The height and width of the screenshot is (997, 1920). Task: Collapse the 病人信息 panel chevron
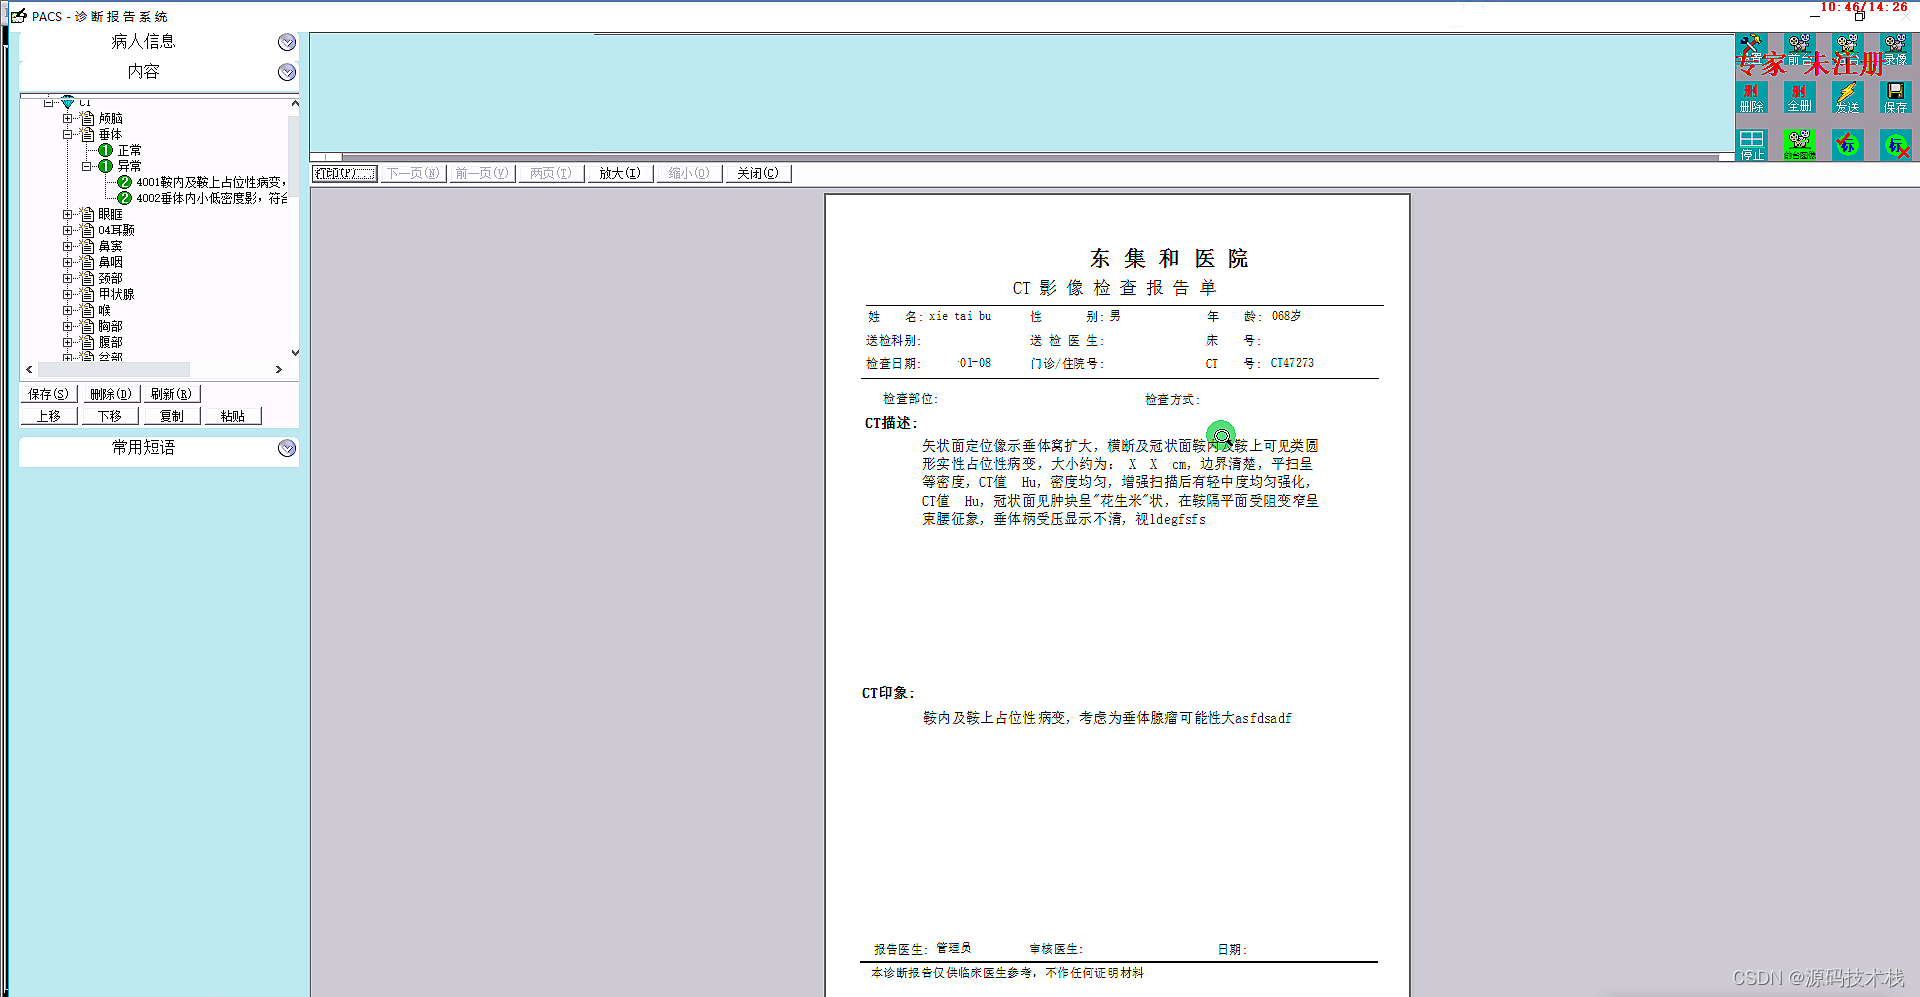coord(287,42)
